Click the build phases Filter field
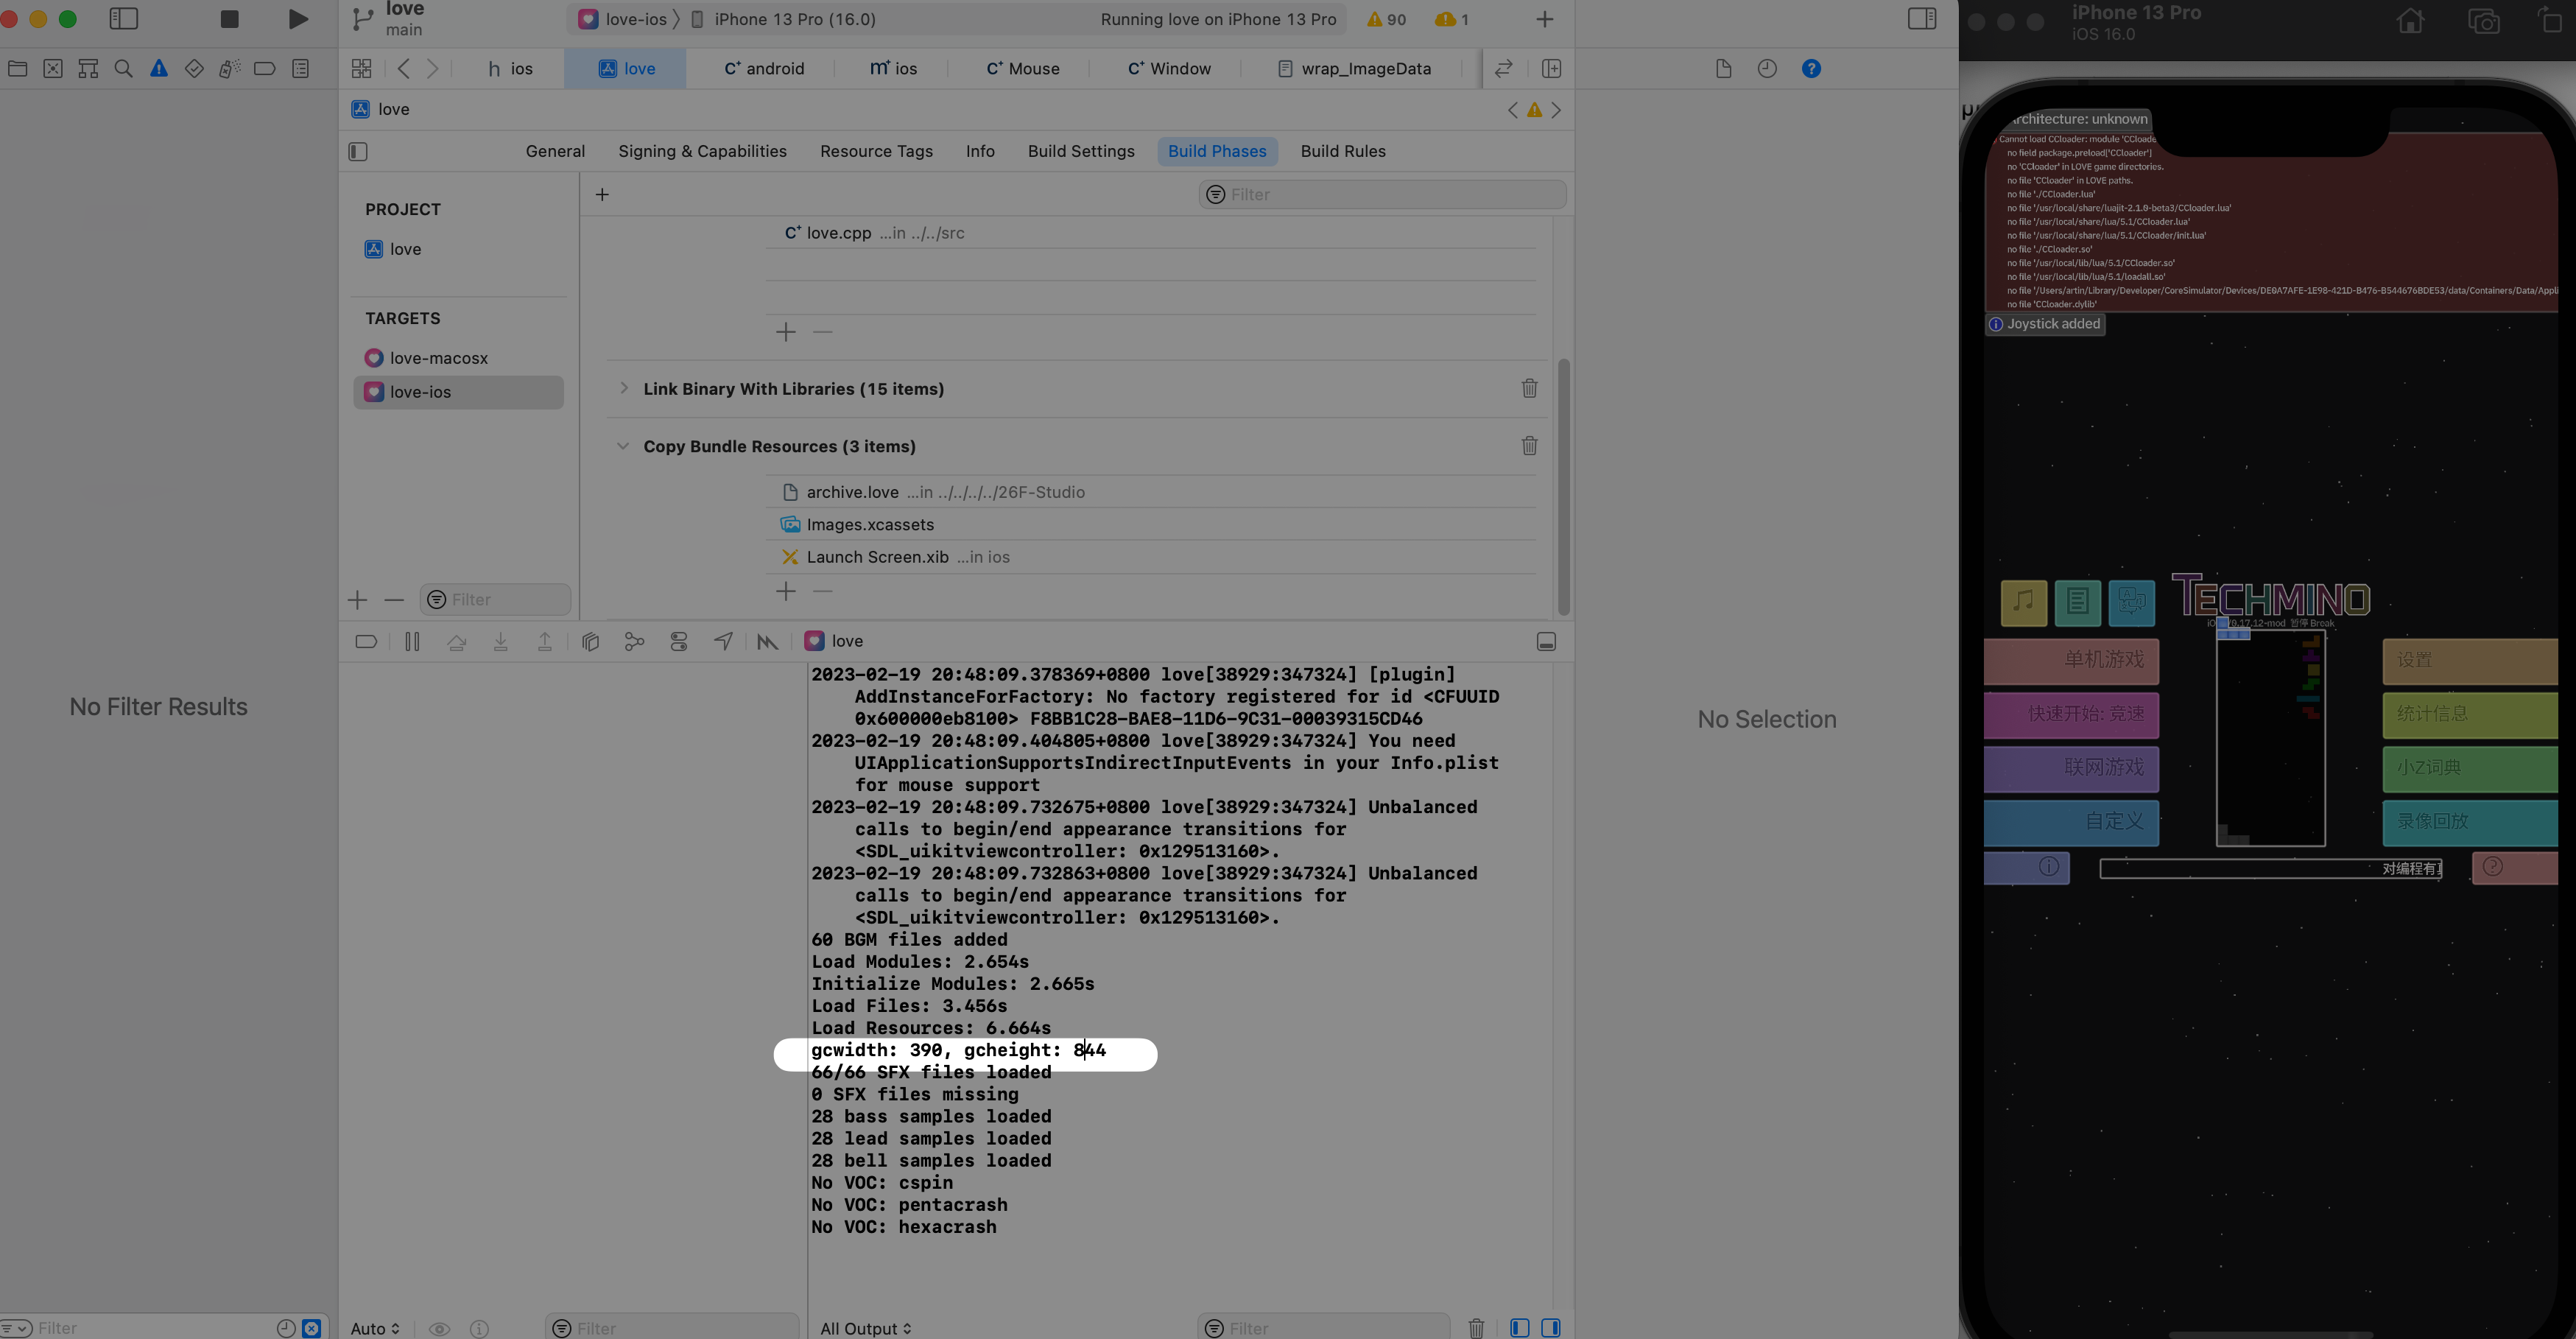 (1383, 195)
